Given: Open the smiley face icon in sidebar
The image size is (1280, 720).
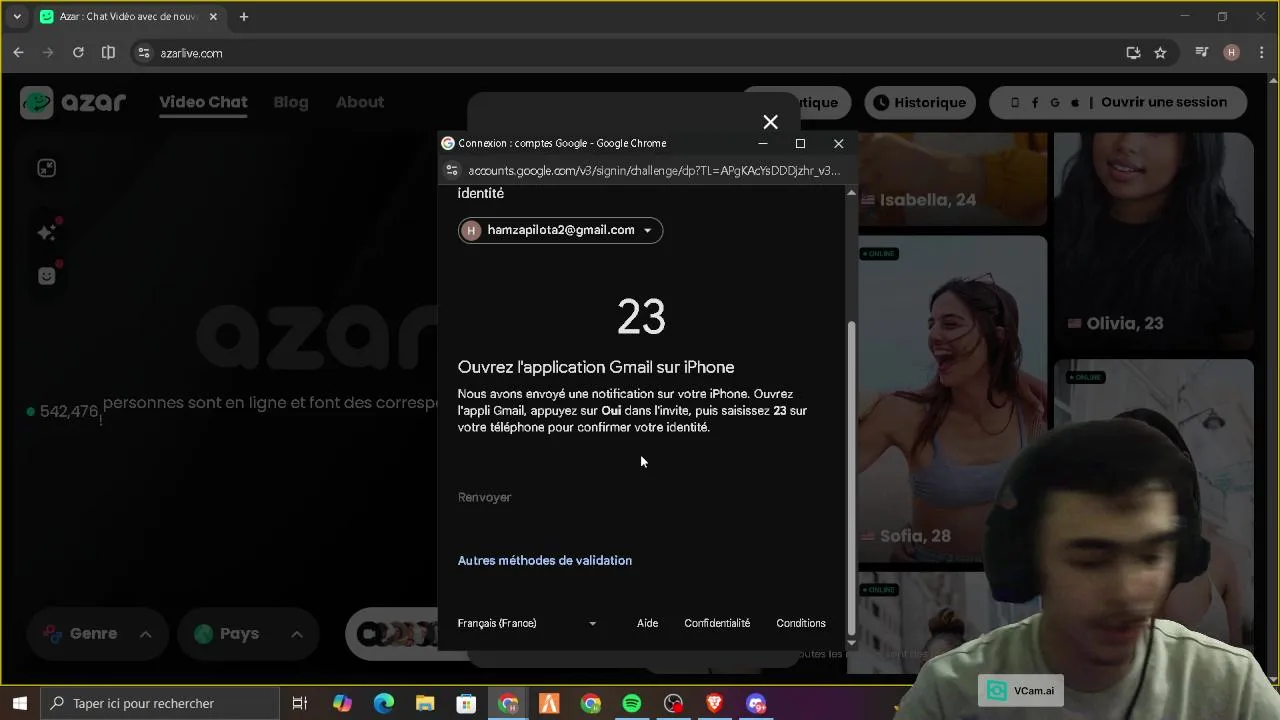Looking at the screenshot, I should tap(46, 276).
